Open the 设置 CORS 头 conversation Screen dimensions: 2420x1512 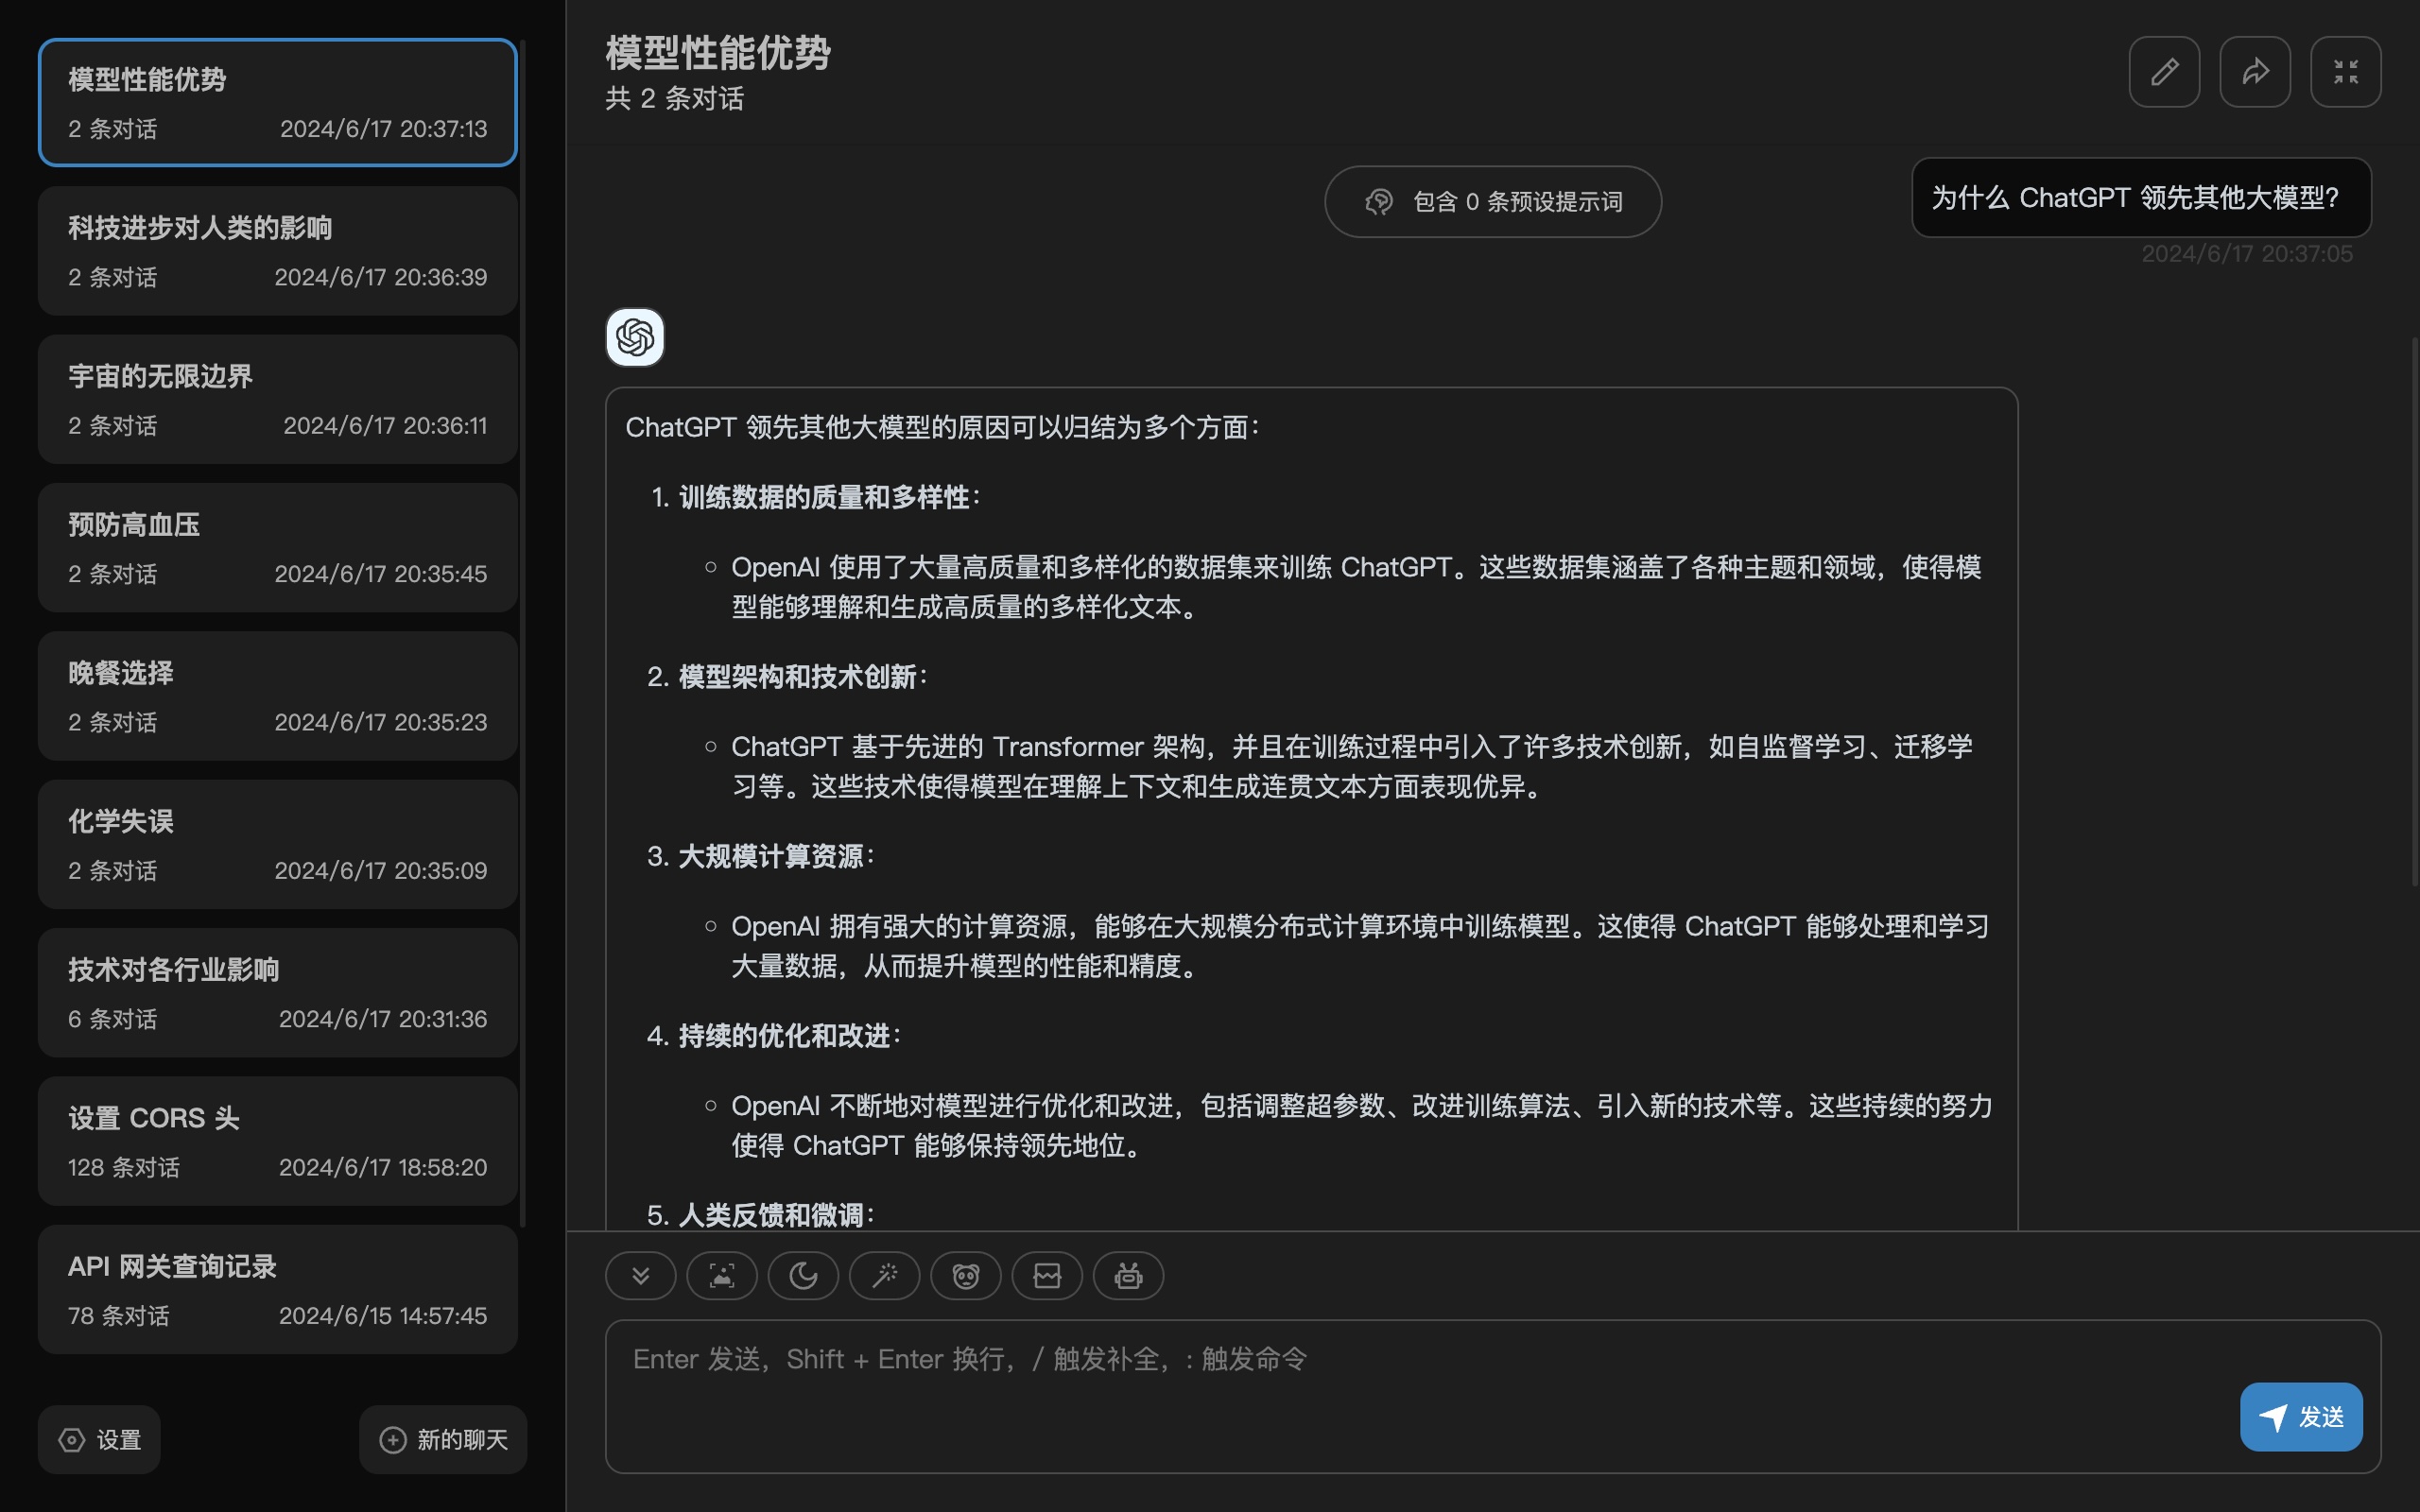point(278,1141)
